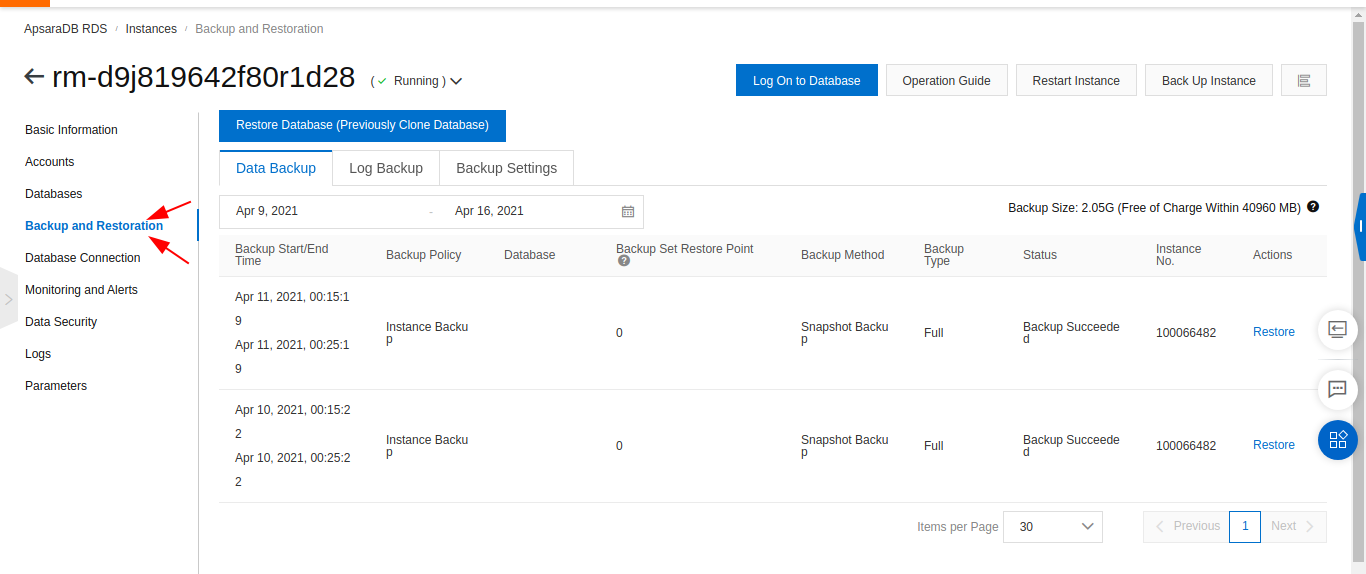This screenshot has height=574, width=1366.
Task: Click Restore Database (Previously Clone Database)
Action: pyautogui.click(x=362, y=125)
